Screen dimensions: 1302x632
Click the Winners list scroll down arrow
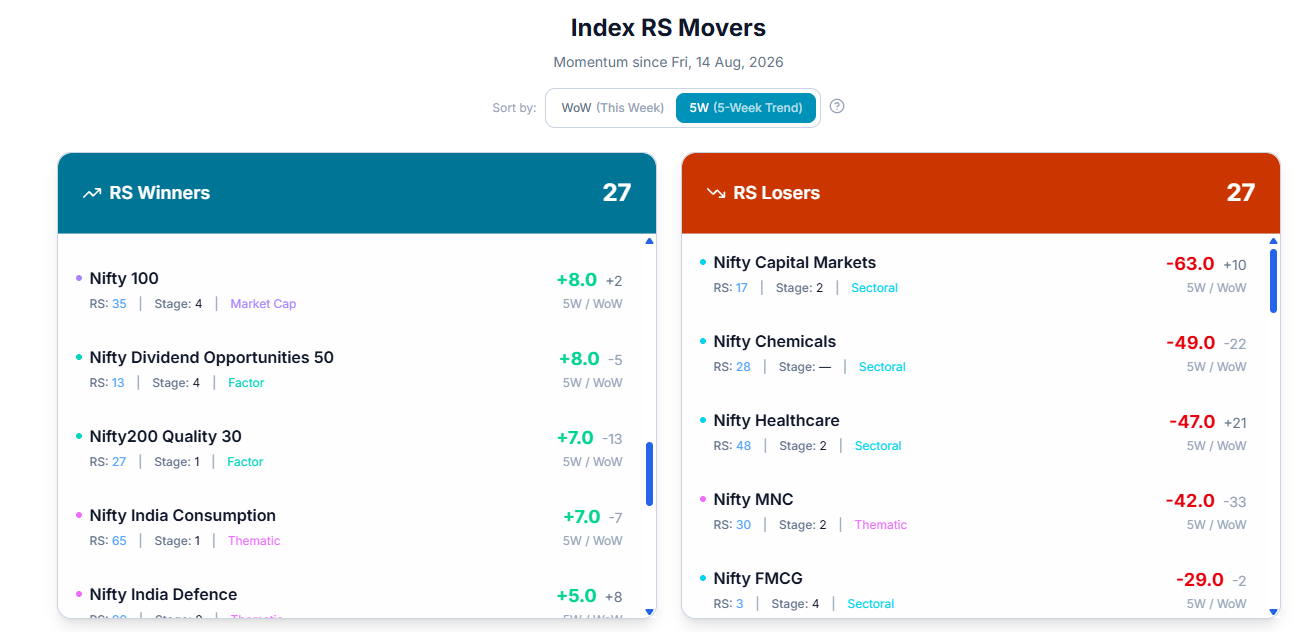point(649,611)
